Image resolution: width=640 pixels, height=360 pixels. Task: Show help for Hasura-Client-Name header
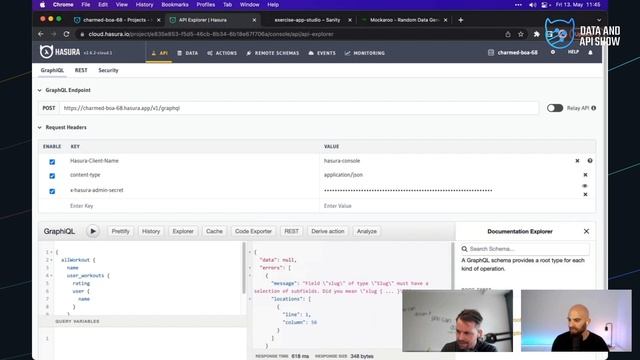pyautogui.click(x=590, y=161)
